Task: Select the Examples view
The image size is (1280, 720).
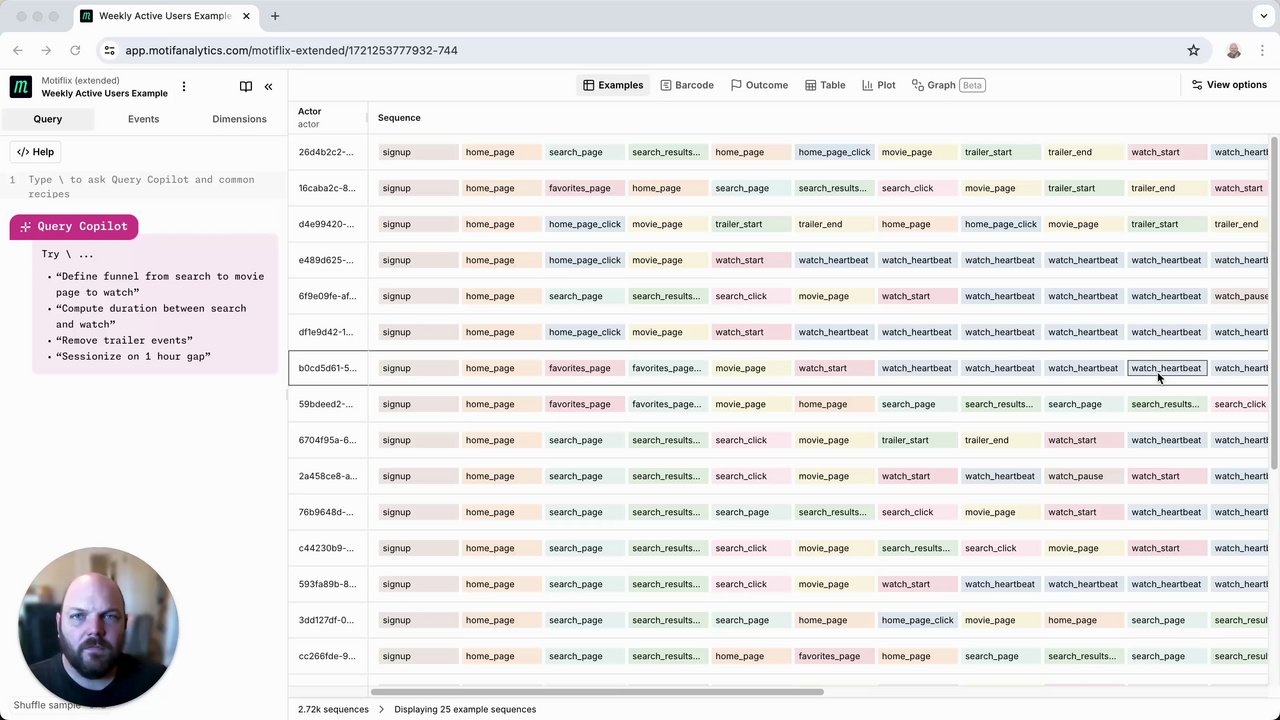Action: coord(613,85)
